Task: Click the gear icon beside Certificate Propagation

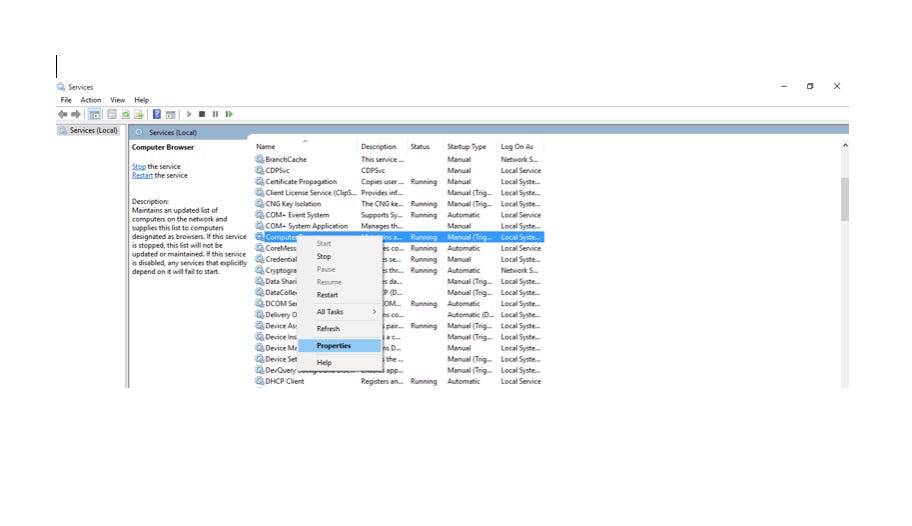Action: click(259, 181)
